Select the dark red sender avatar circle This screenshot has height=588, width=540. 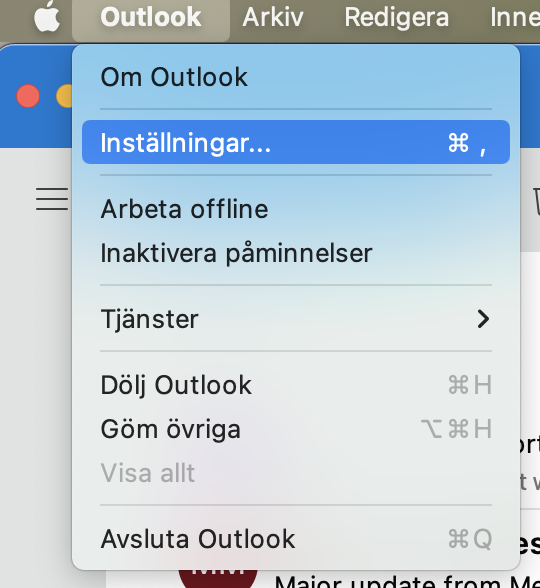click(218, 579)
